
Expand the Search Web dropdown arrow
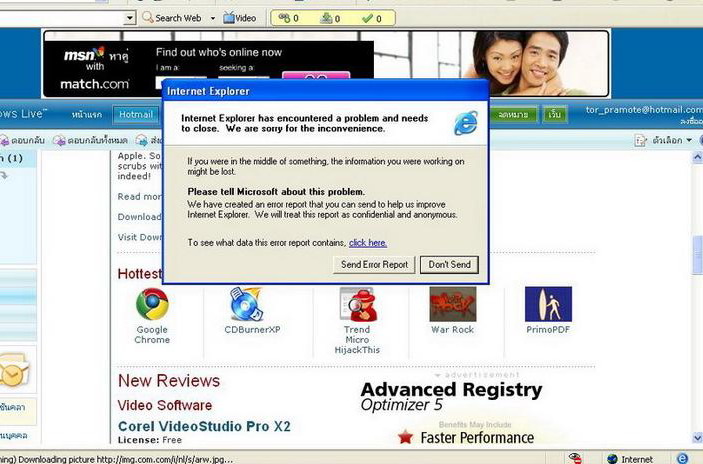tap(213, 18)
